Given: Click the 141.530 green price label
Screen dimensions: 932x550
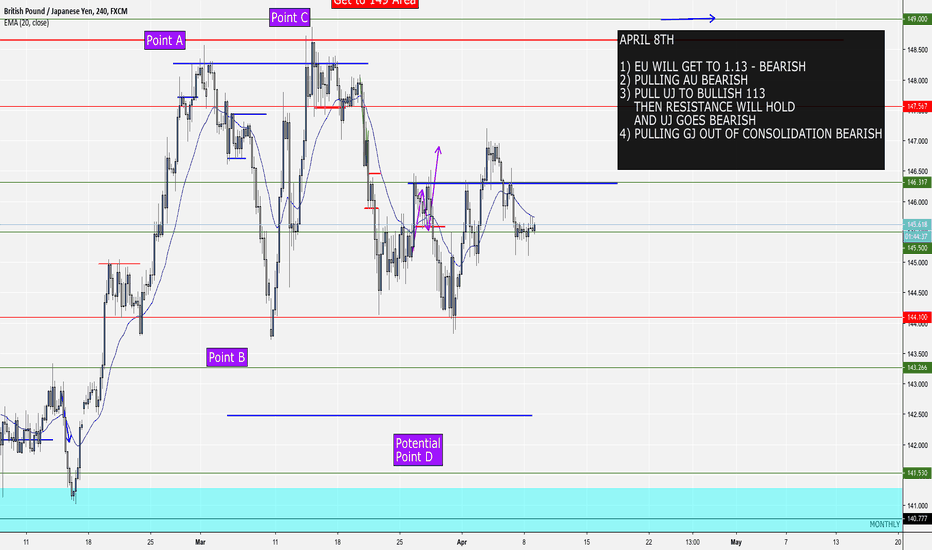Looking at the screenshot, I should point(917,473).
